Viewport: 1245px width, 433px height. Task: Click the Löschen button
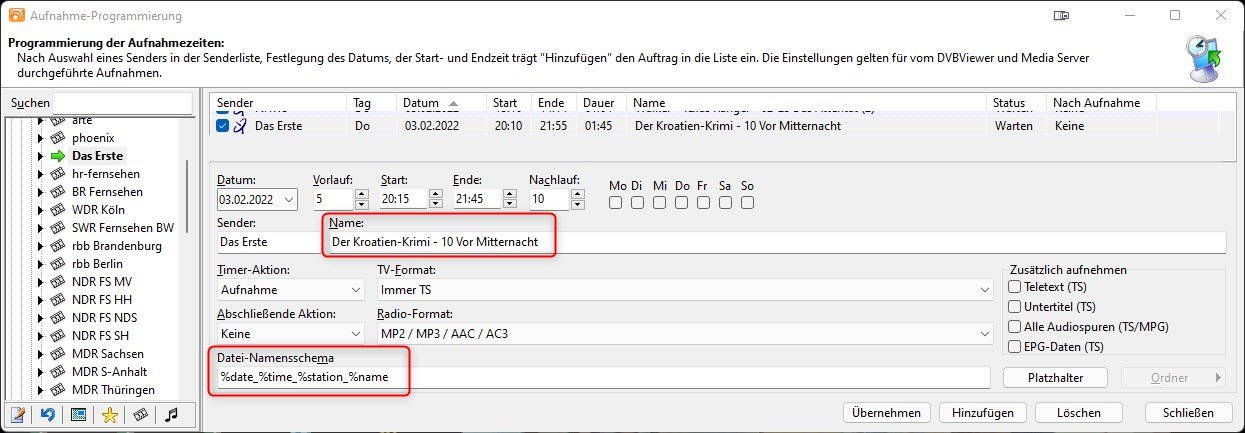click(1079, 412)
